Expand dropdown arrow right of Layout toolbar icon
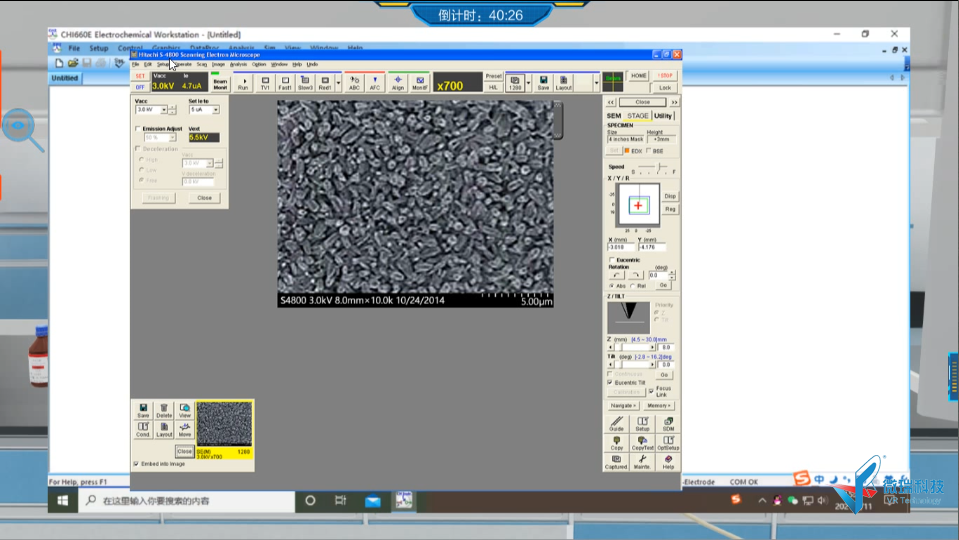The image size is (959, 540). pyautogui.click(x=596, y=83)
